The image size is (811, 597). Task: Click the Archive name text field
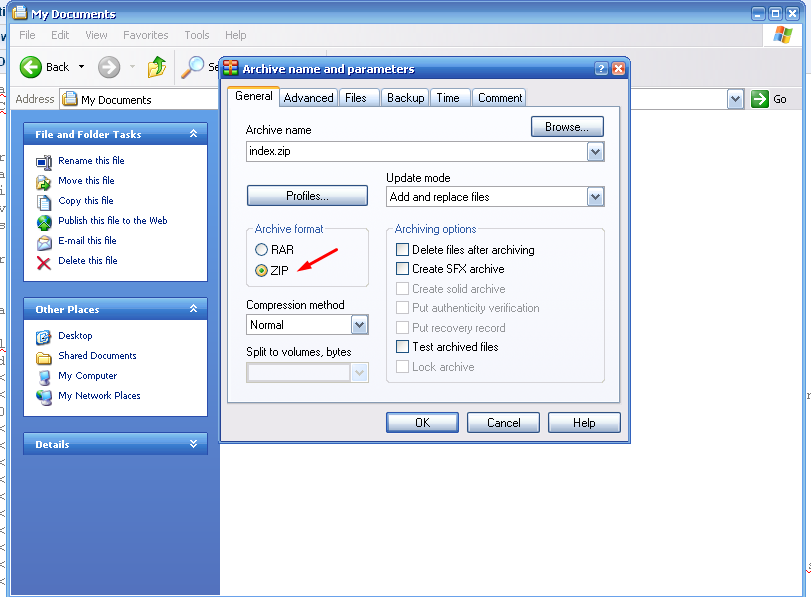click(x=417, y=152)
